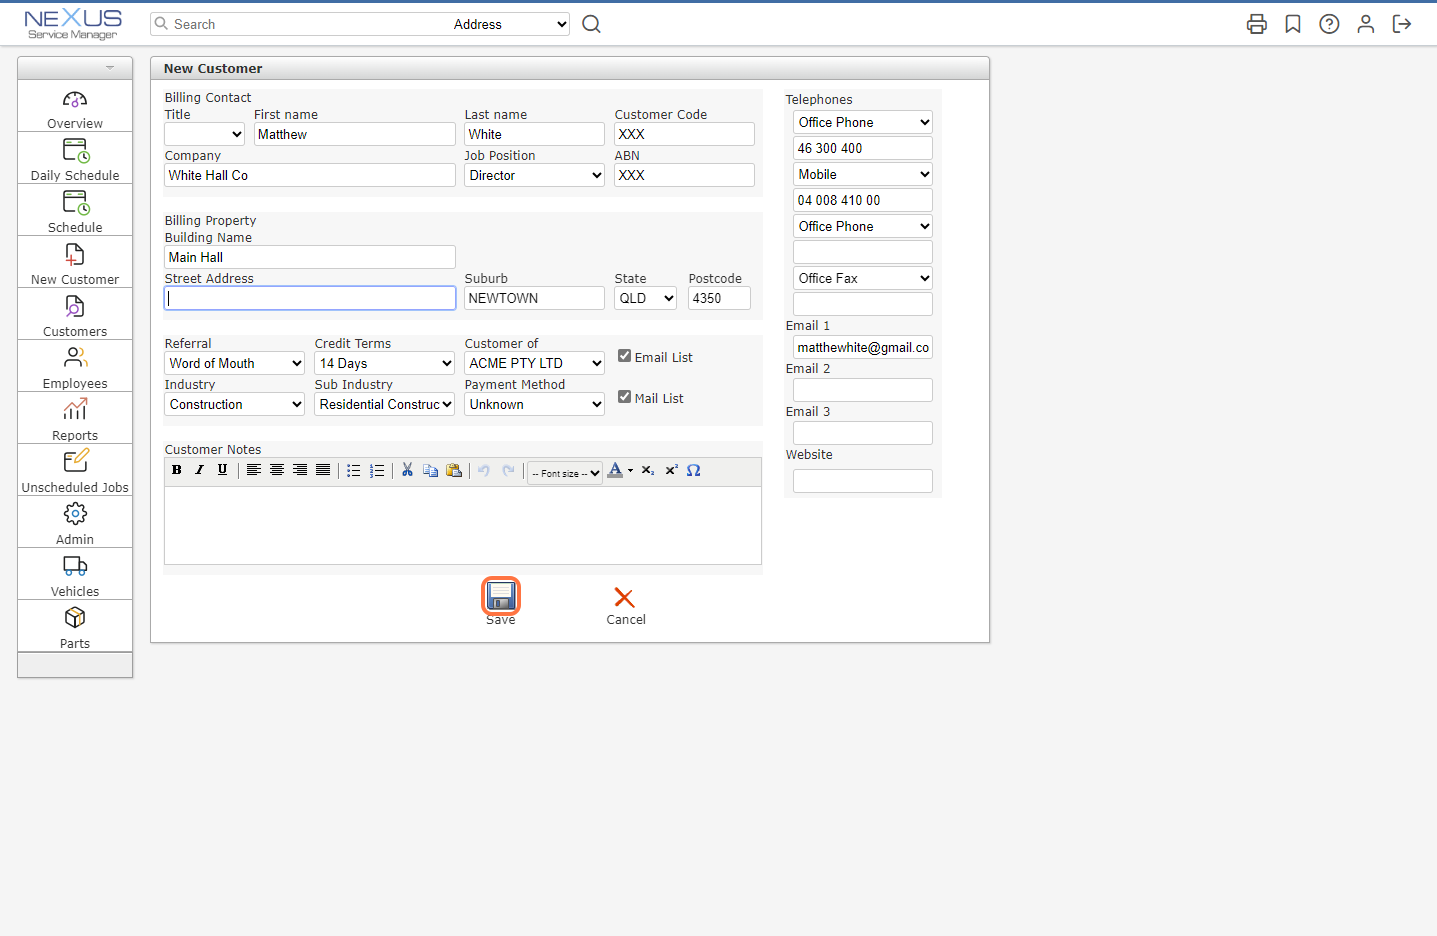This screenshot has width=1437, height=936.
Task: Open the Job Position dropdown
Action: (534, 175)
